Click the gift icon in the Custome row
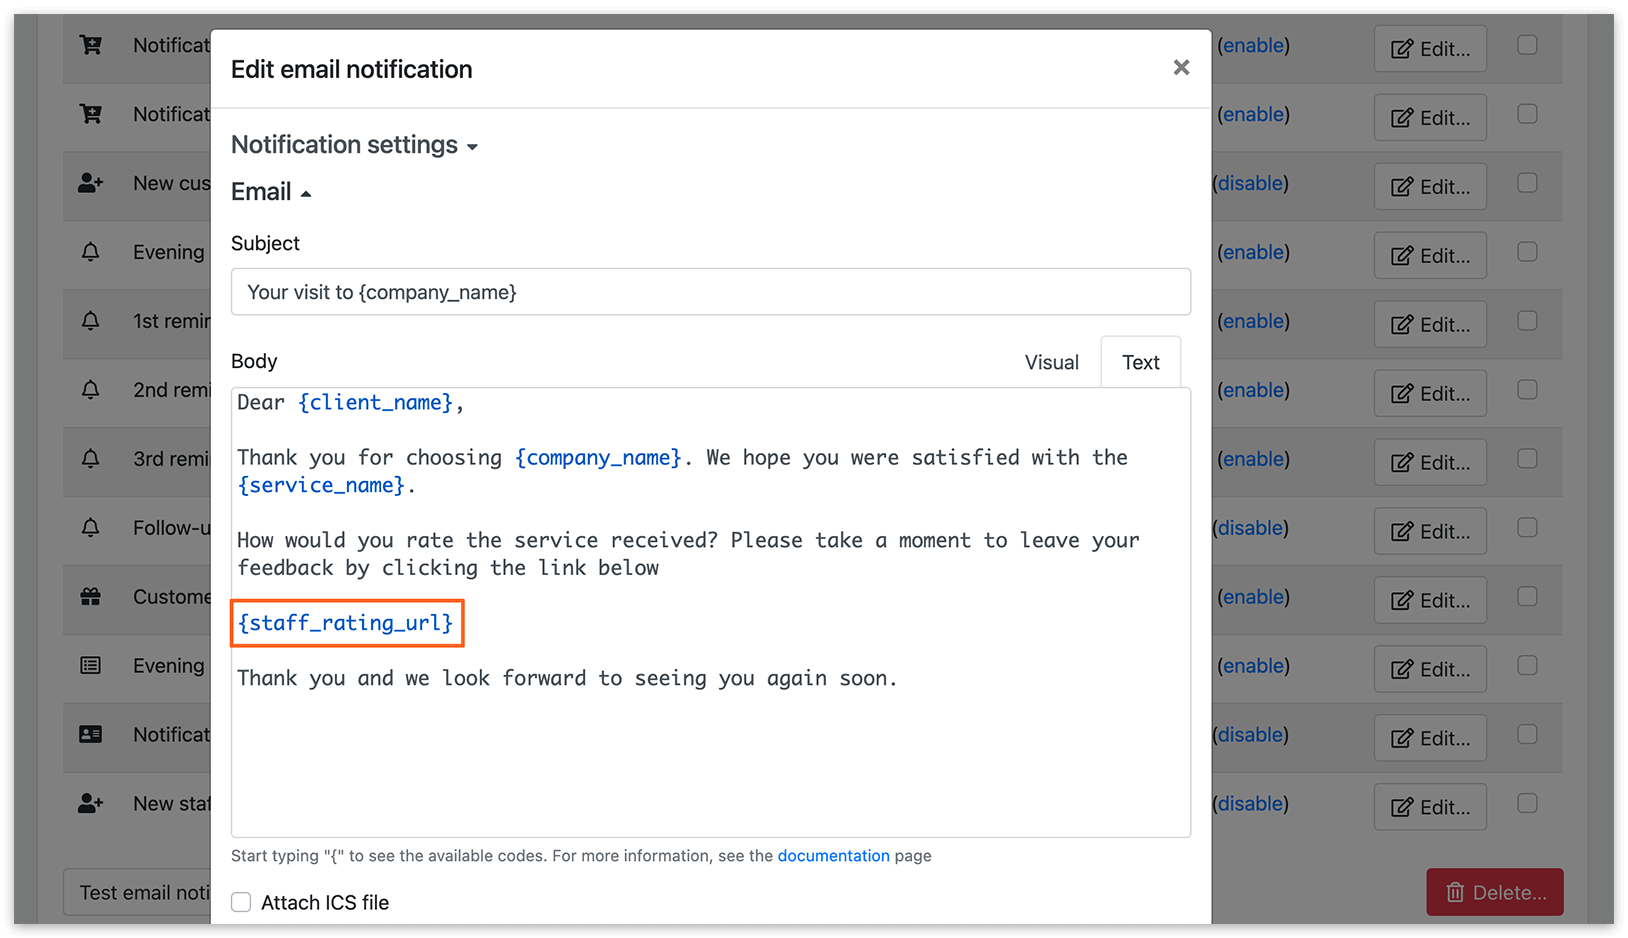 pyautogui.click(x=90, y=597)
